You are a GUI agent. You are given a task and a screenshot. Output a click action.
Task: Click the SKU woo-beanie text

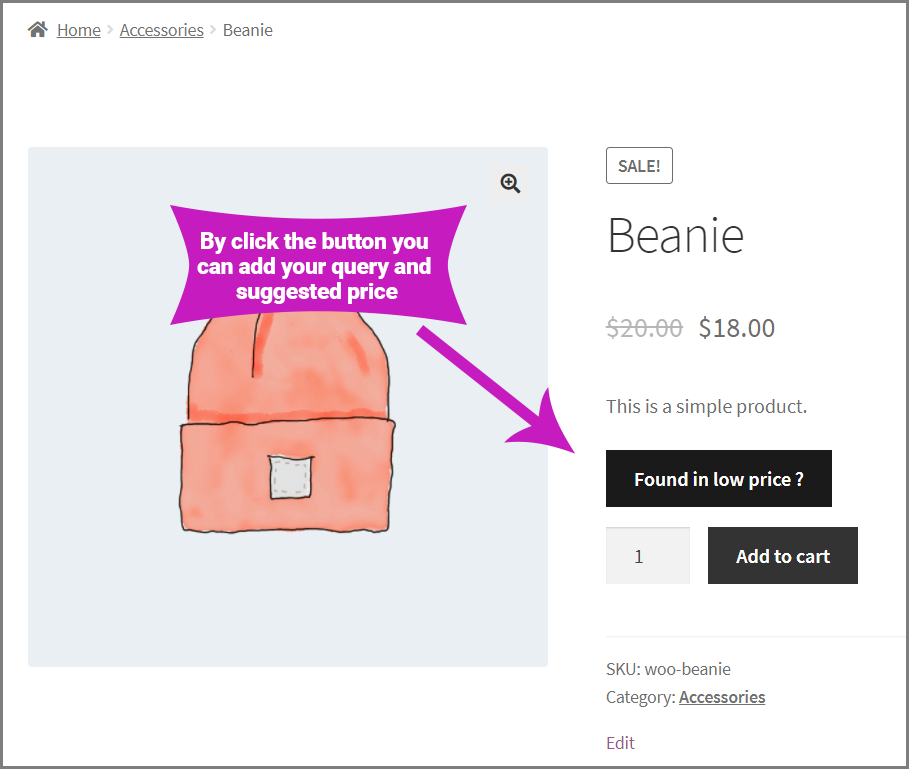click(x=668, y=669)
